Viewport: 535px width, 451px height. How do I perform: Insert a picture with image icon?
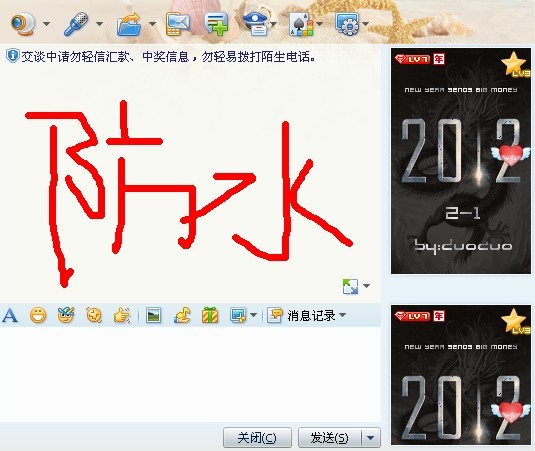tap(153, 315)
